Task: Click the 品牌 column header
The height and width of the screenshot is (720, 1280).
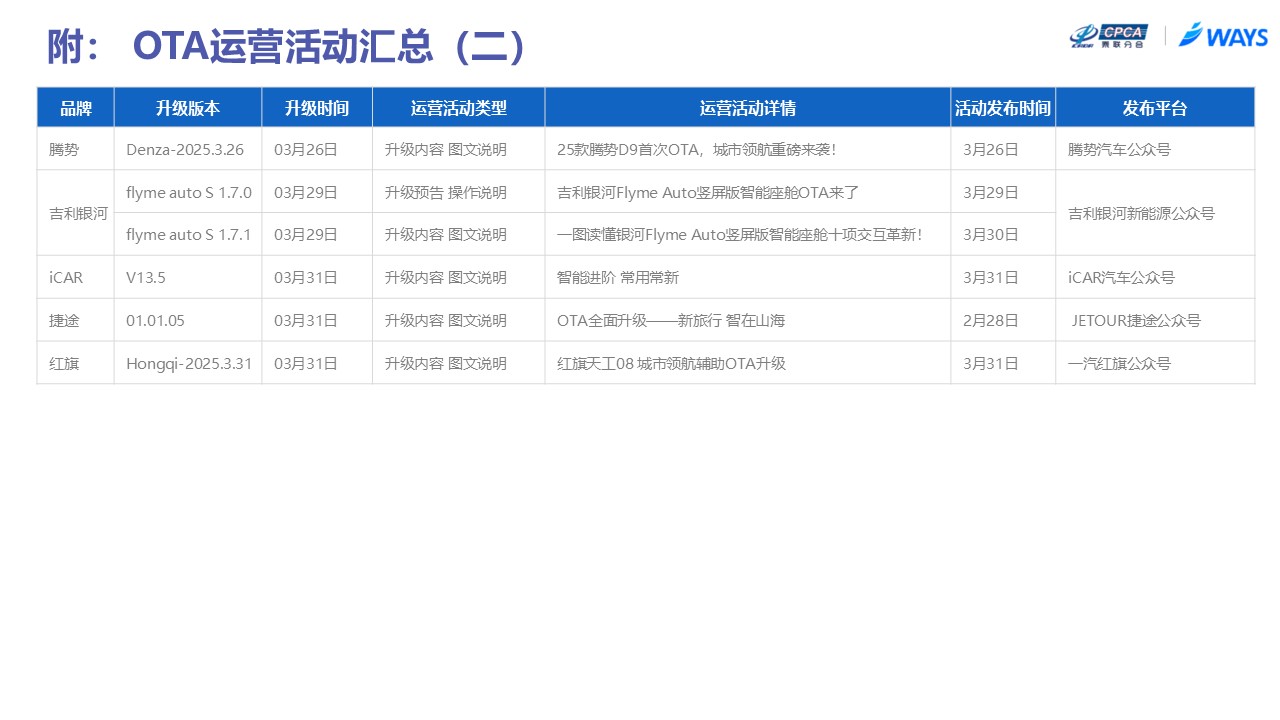Action: (x=76, y=108)
